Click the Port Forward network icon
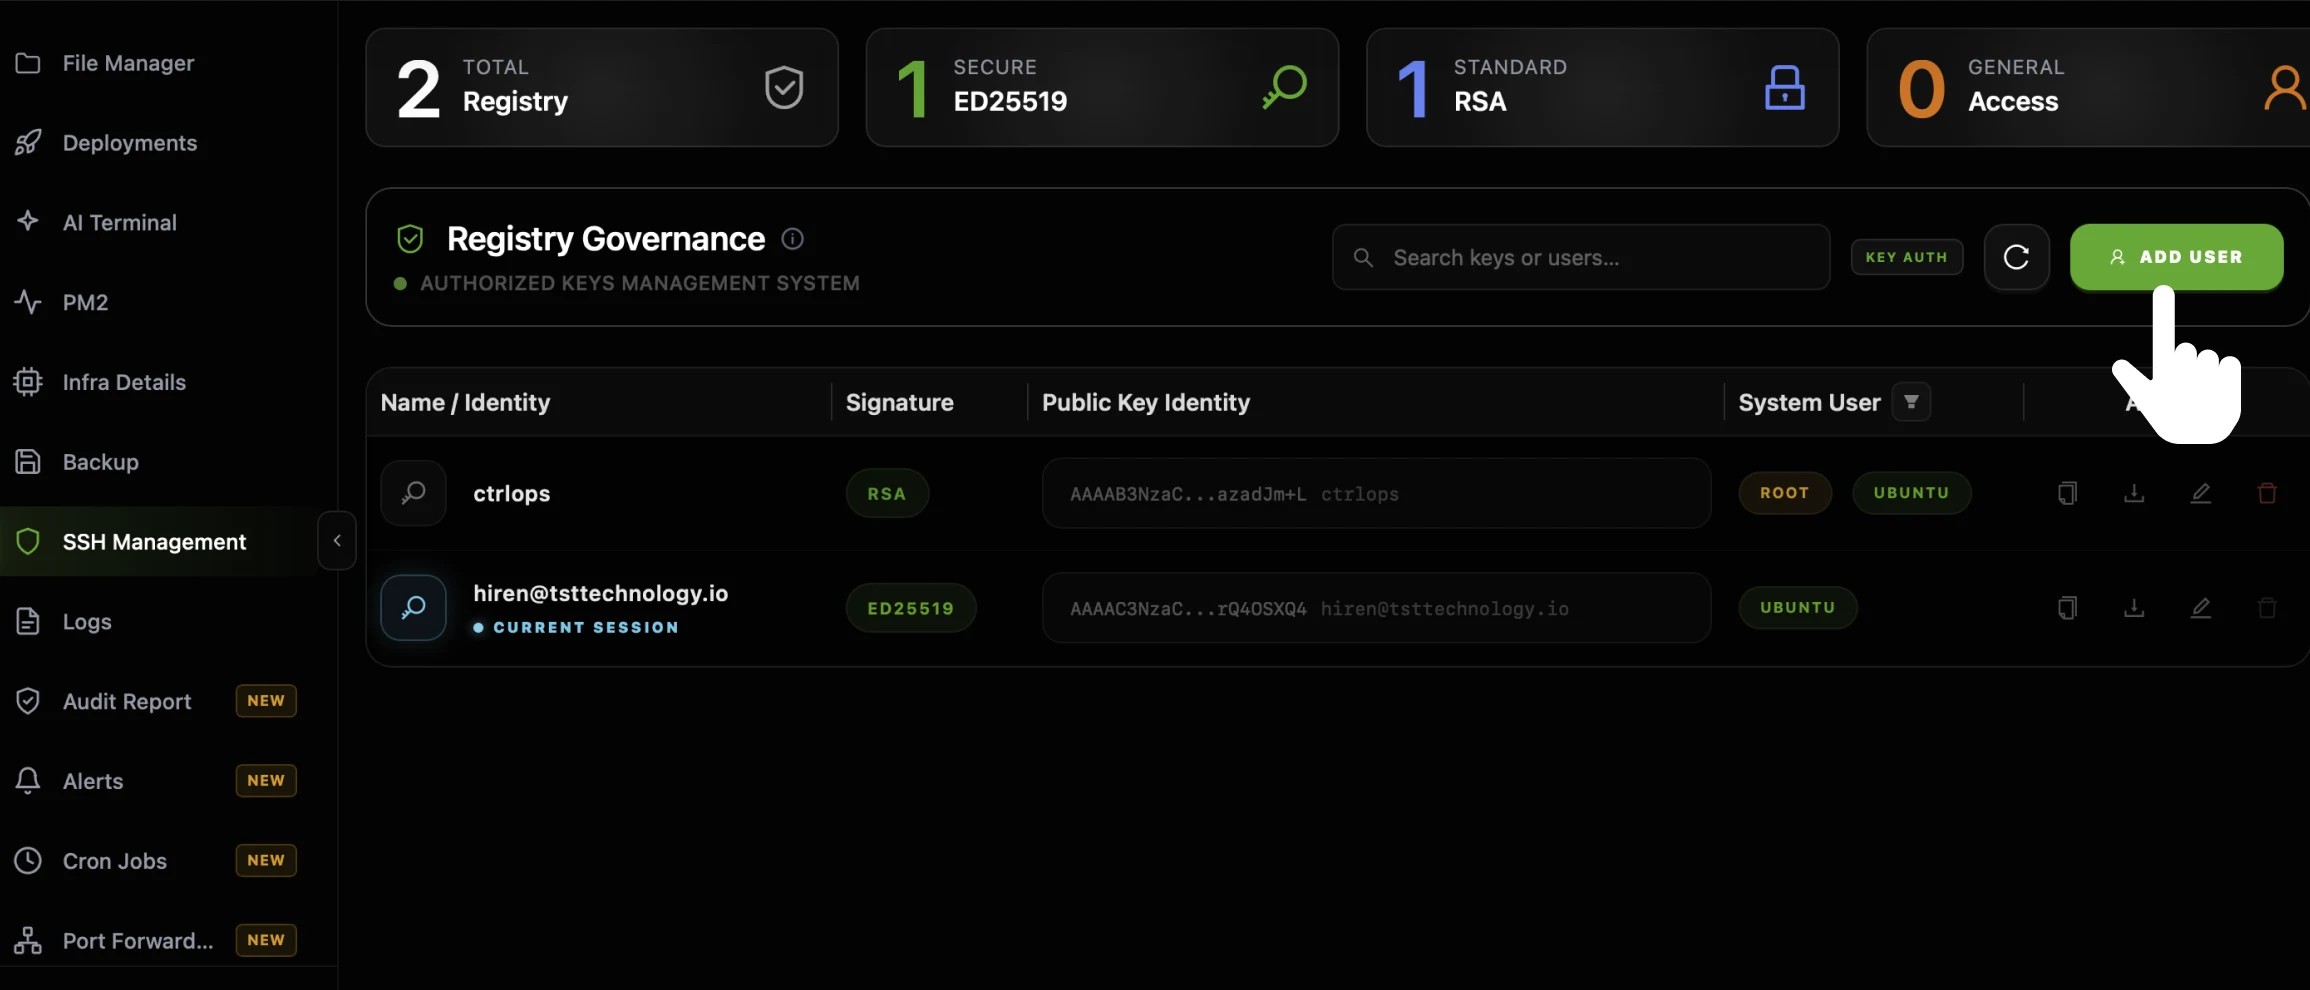Image resolution: width=2310 pixels, height=990 pixels. point(28,941)
